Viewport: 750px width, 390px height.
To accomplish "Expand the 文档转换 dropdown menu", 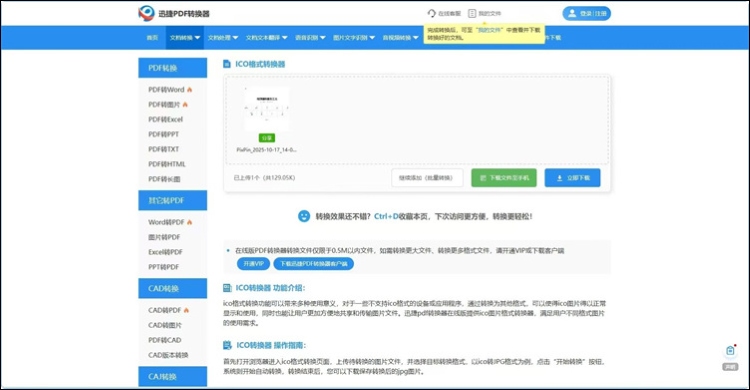I will pos(185,38).
